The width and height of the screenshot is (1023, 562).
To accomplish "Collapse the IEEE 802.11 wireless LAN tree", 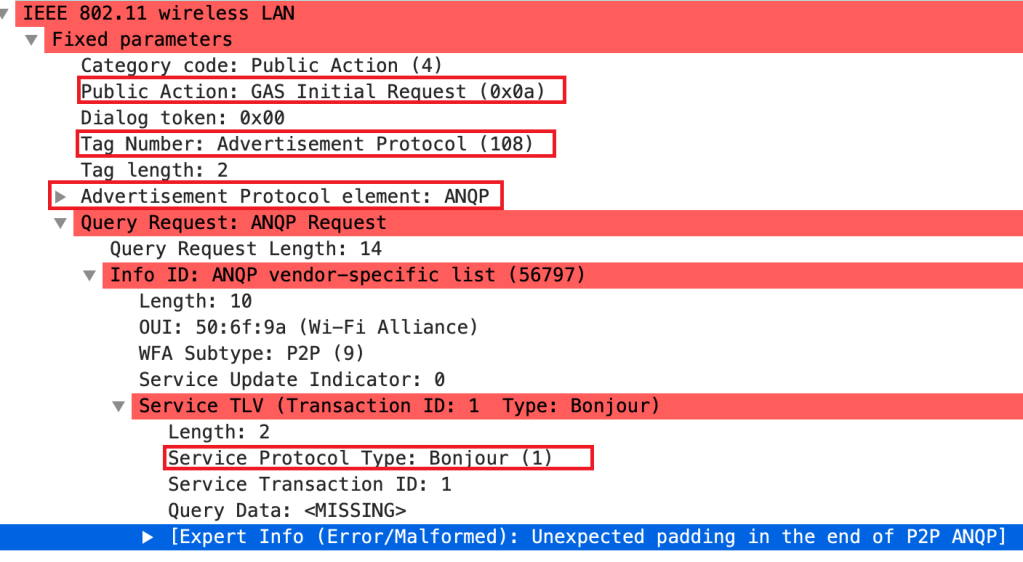I will coord(7,14).
